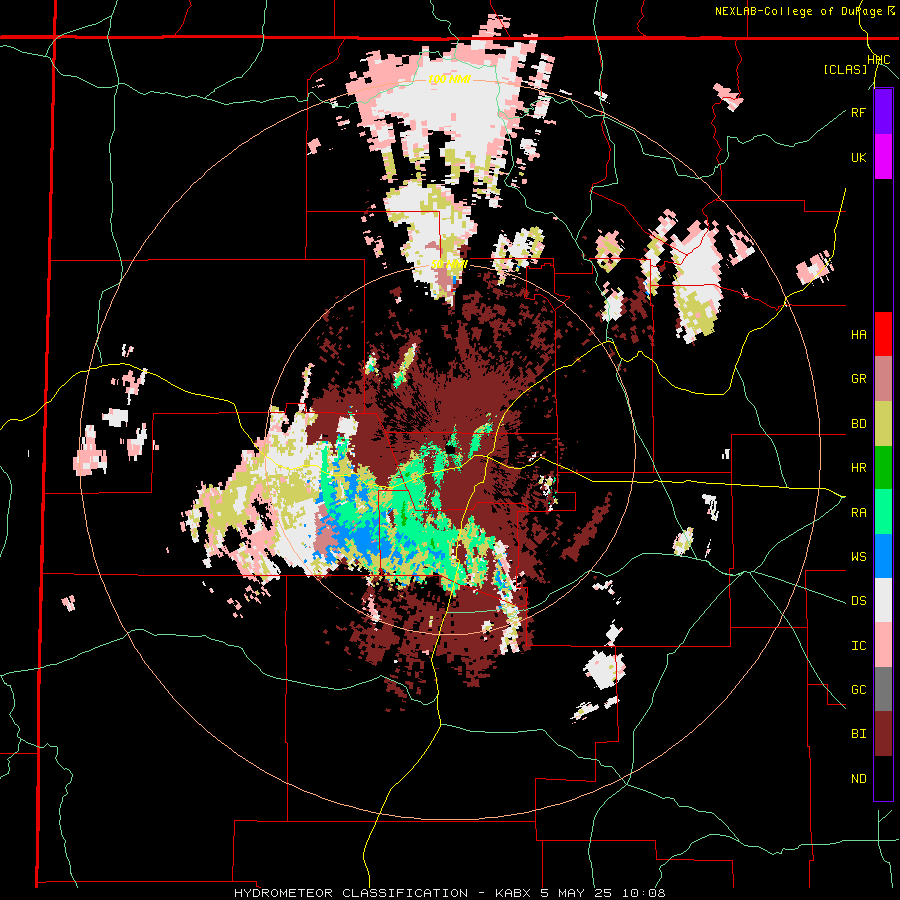Image resolution: width=900 pixels, height=900 pixels.
Task: Click the HYDROMETEOR CLASSIFICATION title text
Action: [x=351, y=893]
